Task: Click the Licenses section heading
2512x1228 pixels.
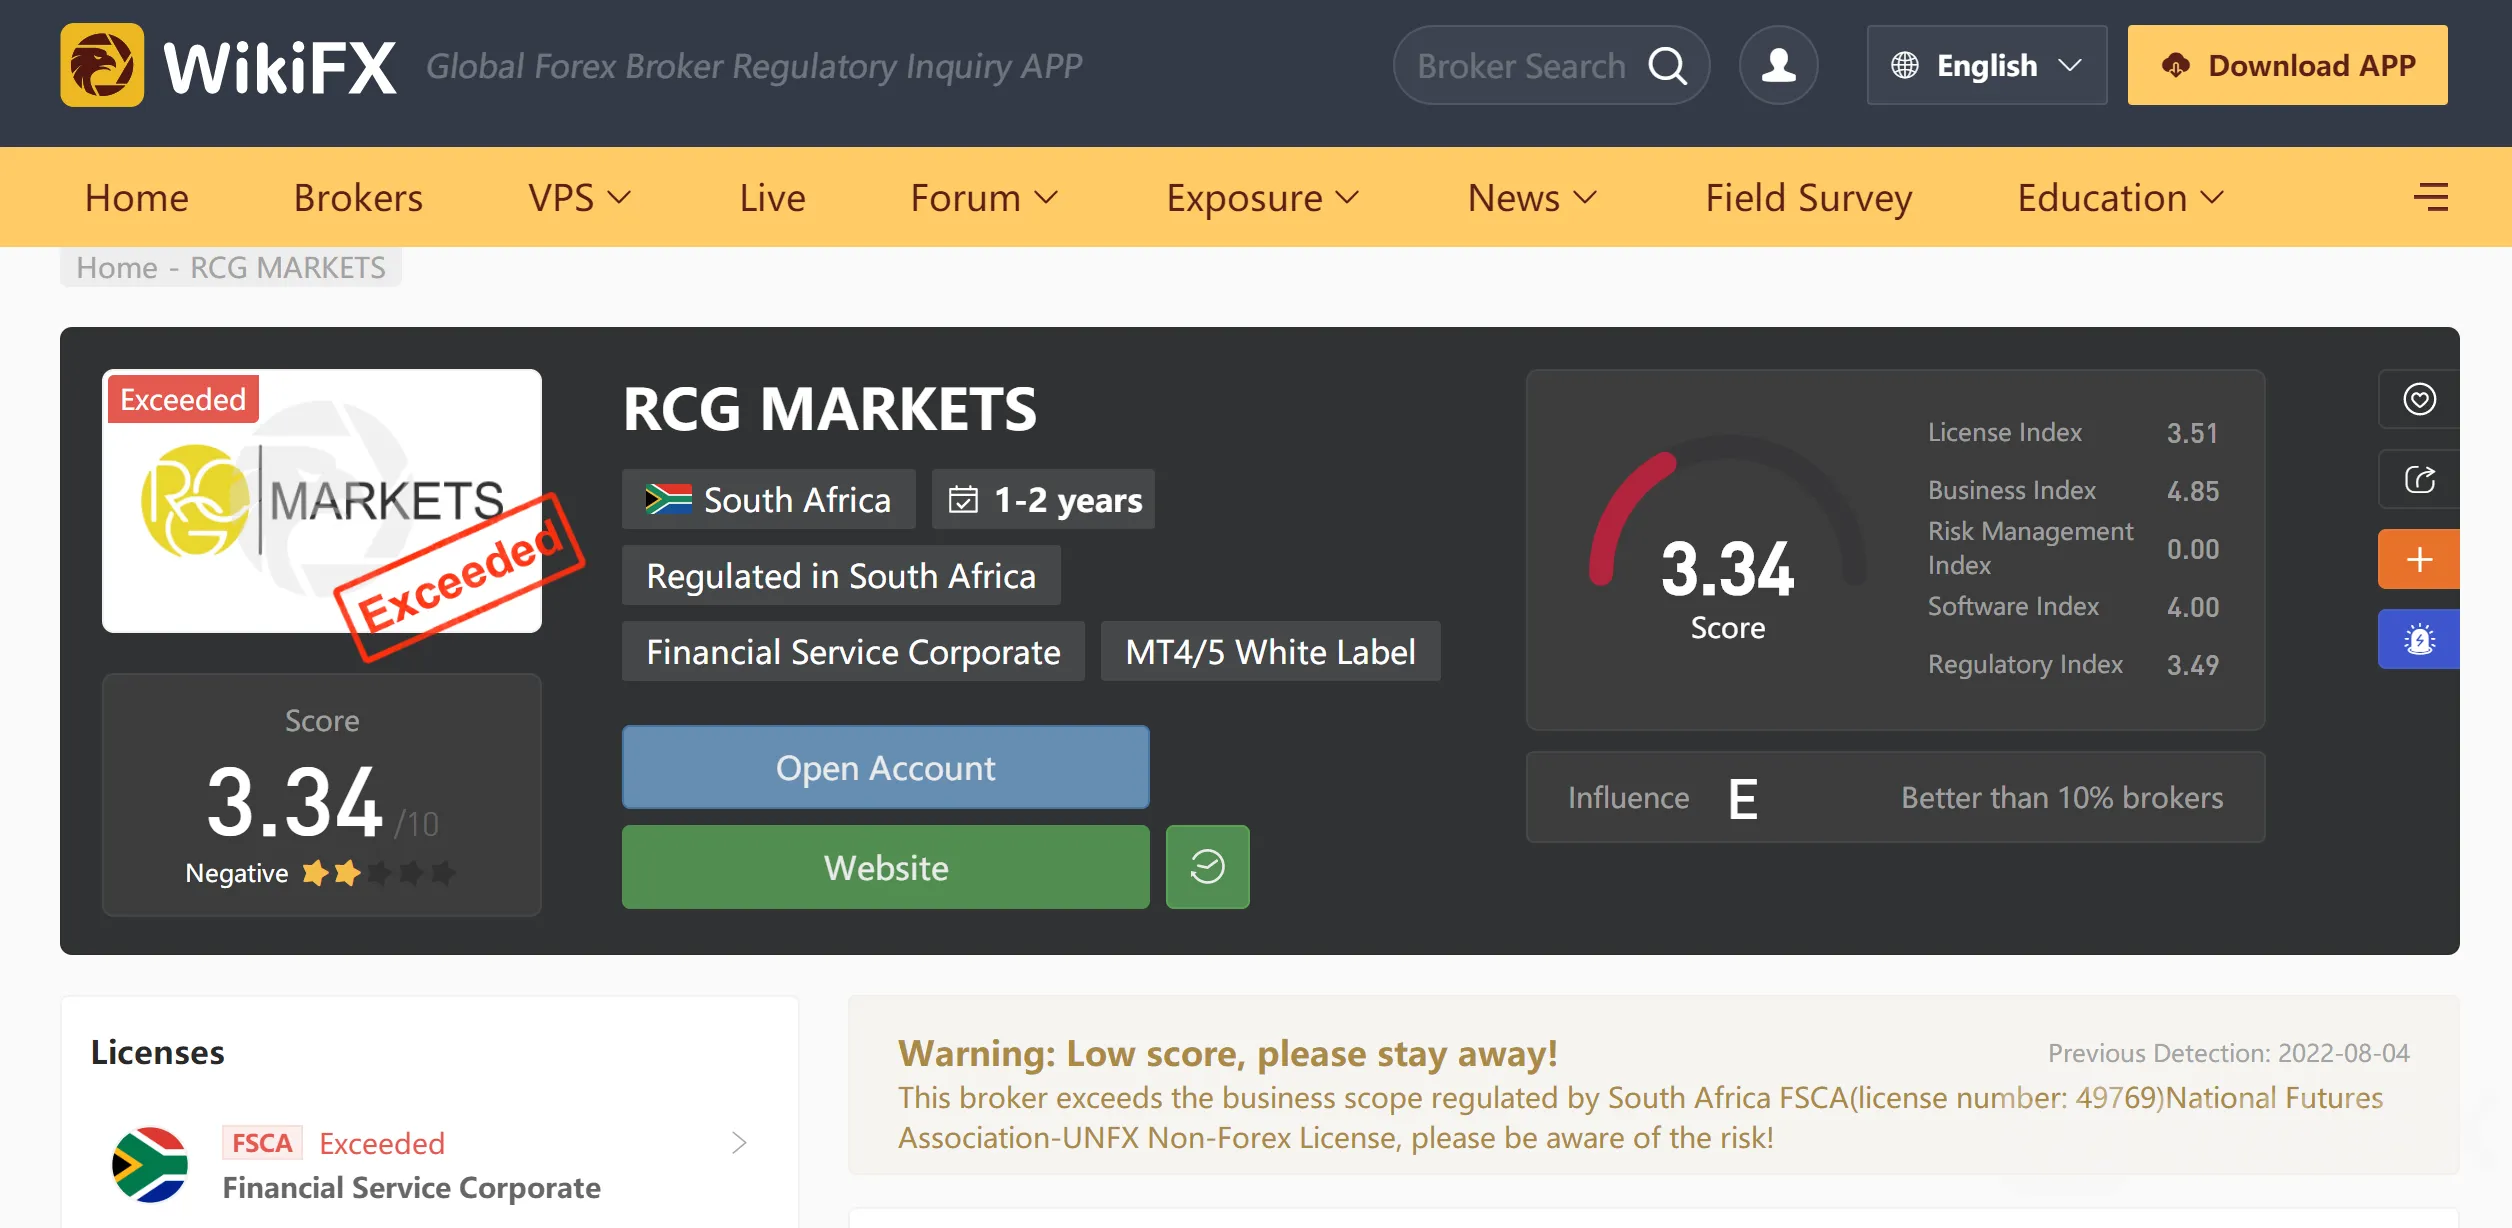Action: point(157,1052)
